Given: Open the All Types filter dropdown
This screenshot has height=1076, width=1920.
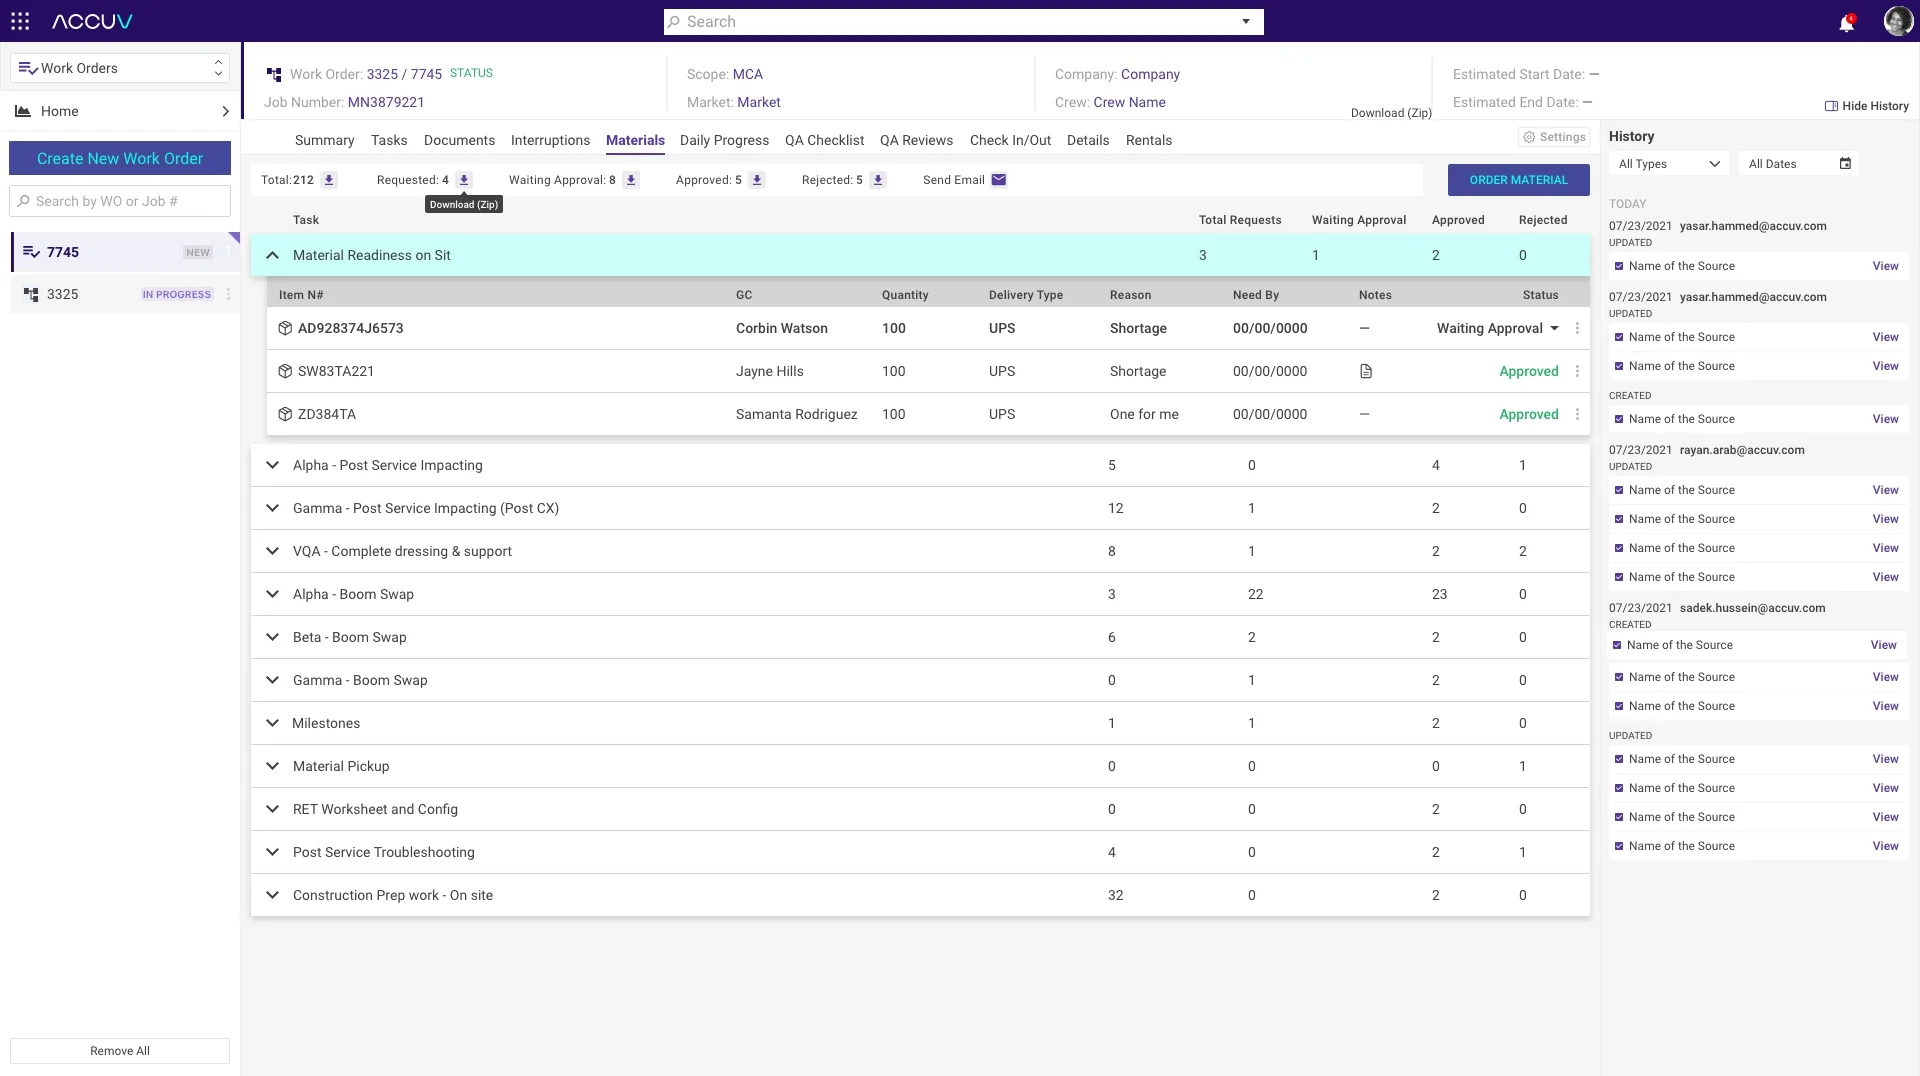Looking at the screenshot, I should (x=1669, y=164).
